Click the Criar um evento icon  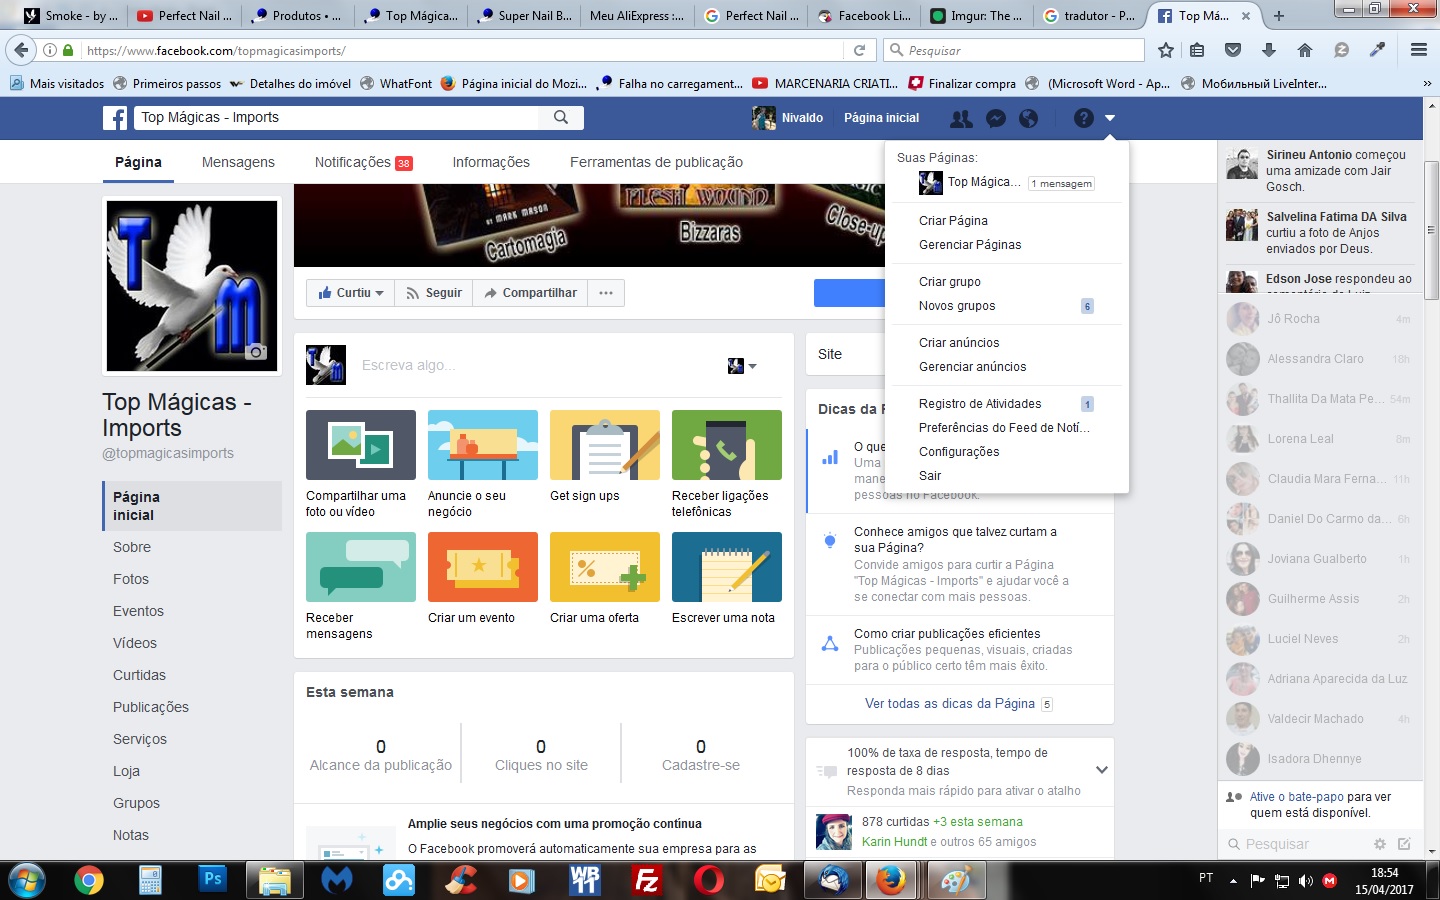[483, 567]
